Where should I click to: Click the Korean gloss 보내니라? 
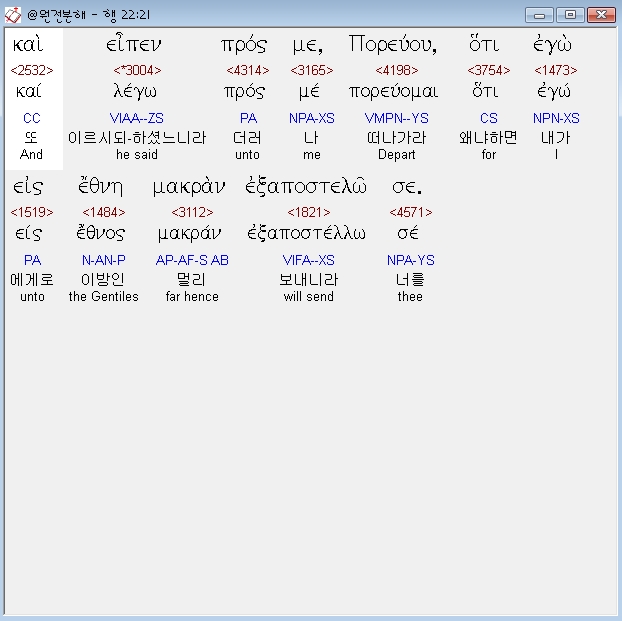coord(309,280)
